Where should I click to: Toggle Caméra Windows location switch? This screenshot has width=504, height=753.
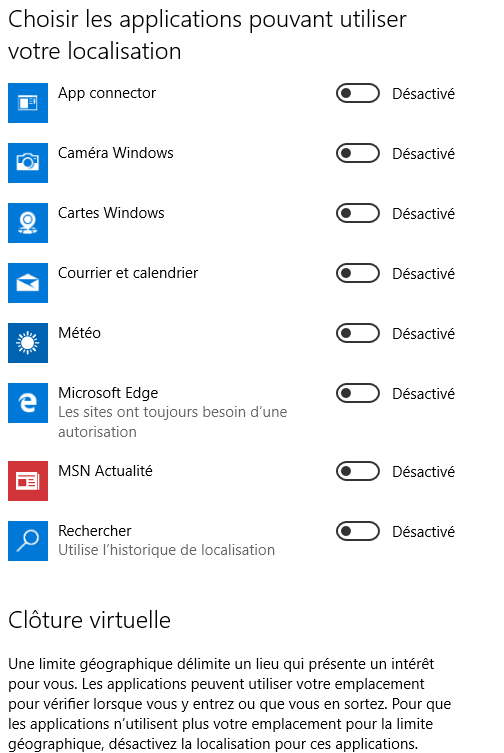pos(357,153)
